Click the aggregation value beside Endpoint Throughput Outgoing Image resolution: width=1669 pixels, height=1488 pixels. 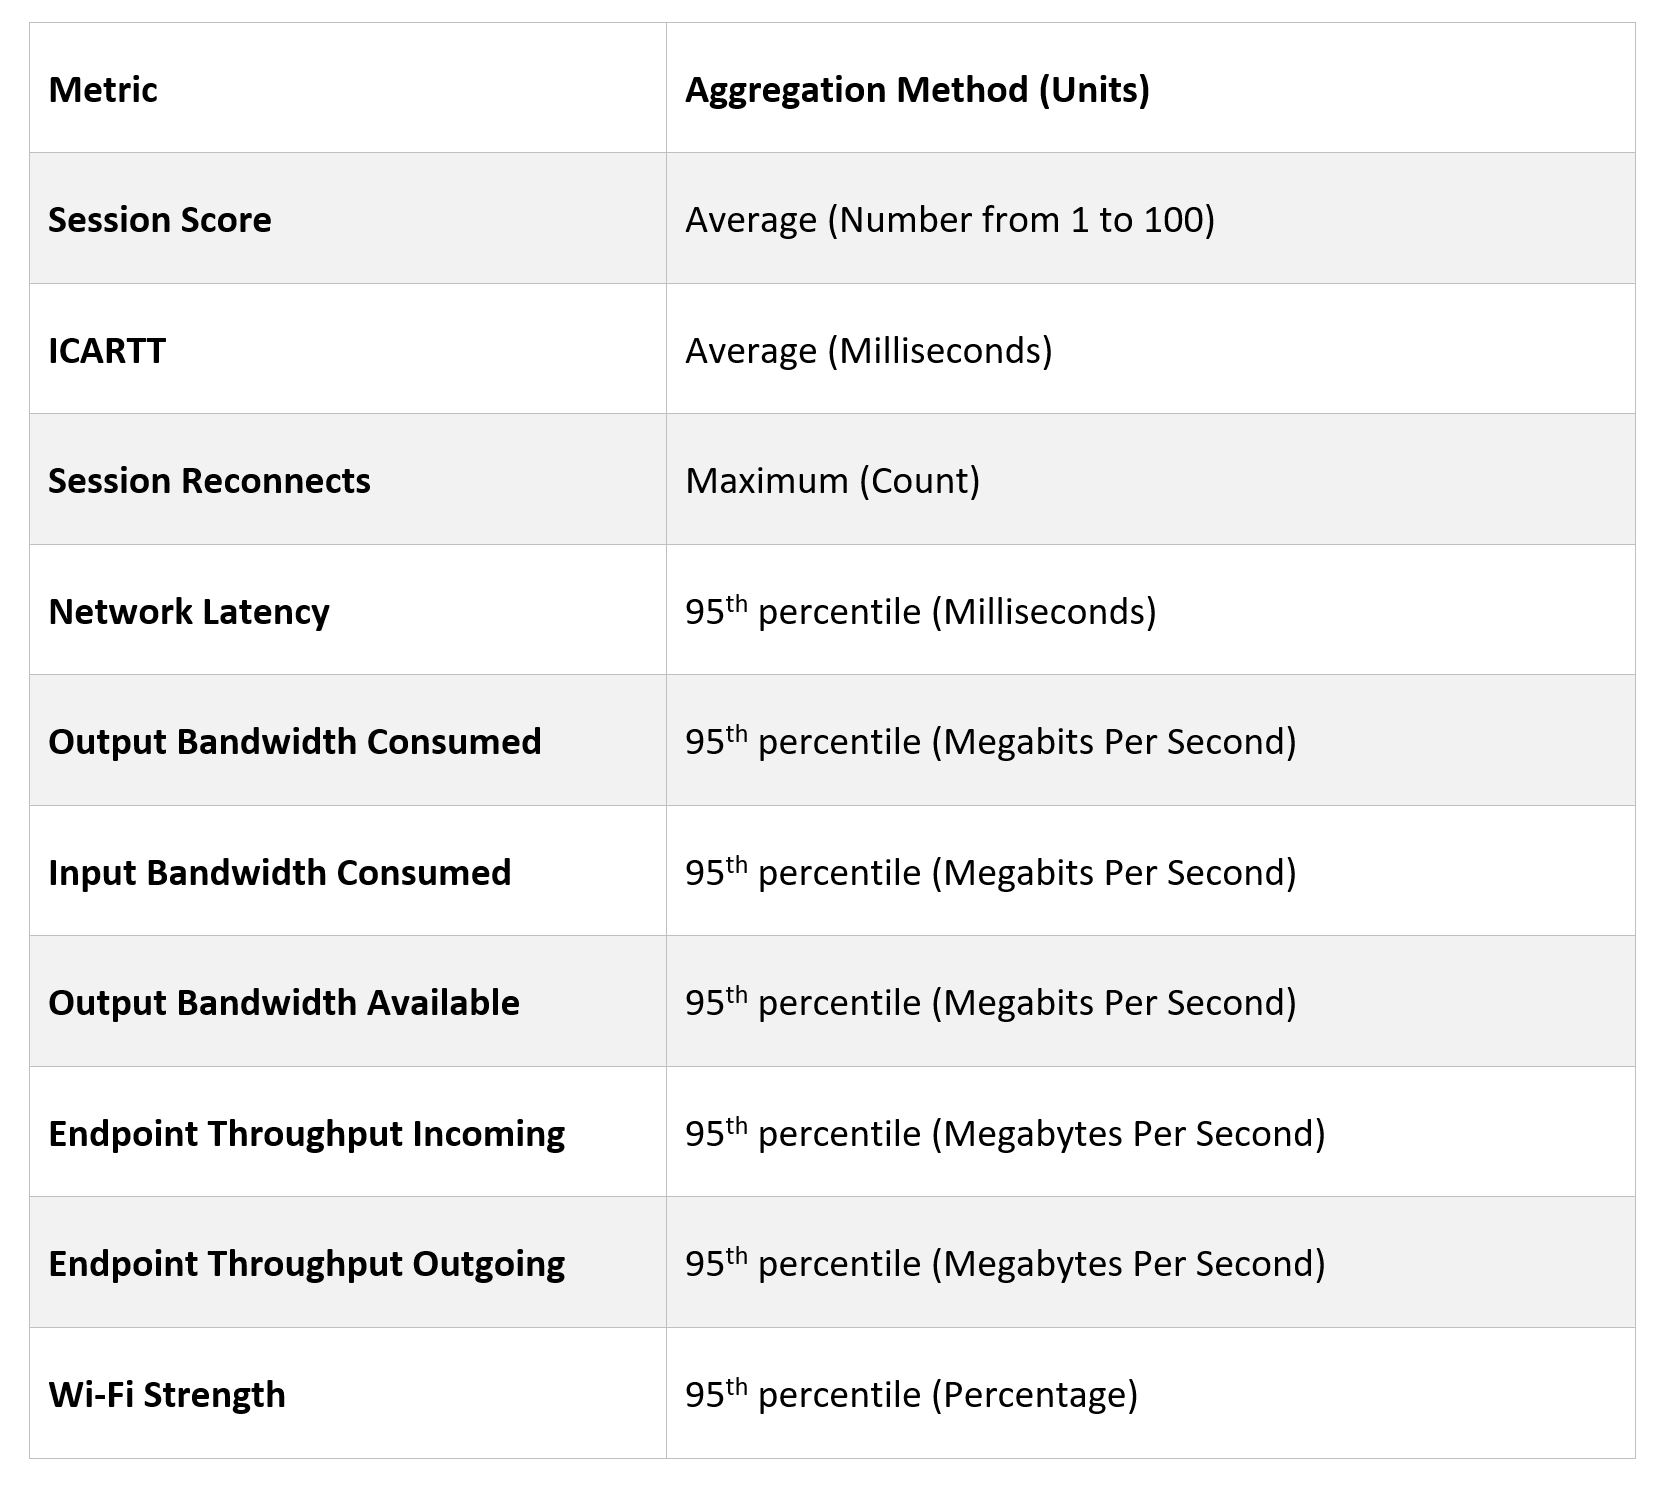coord(1005,1264)
